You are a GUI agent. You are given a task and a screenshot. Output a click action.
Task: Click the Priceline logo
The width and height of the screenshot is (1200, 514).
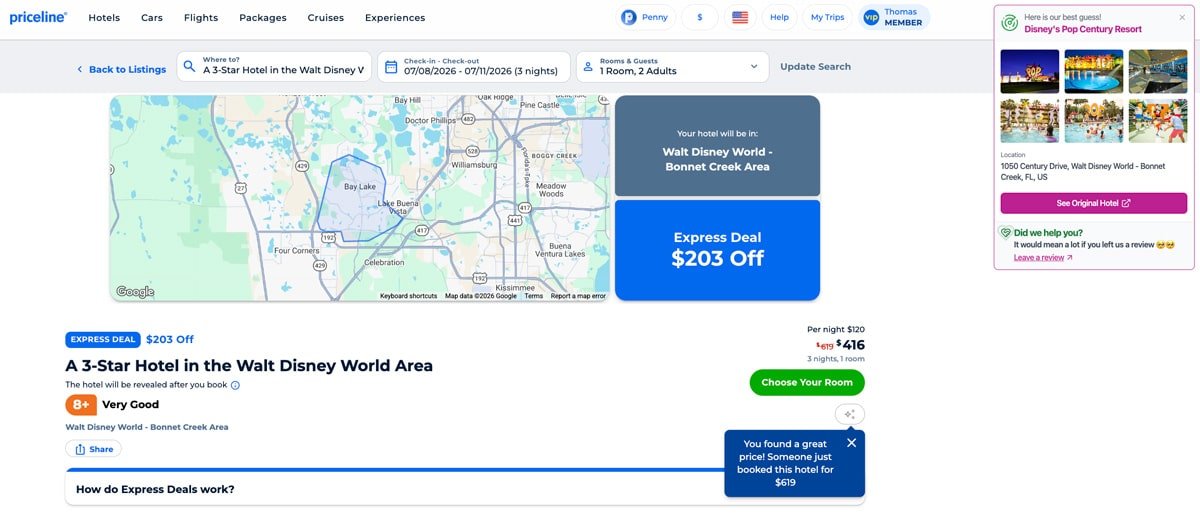pyautogui.click(x=38, y=17)
